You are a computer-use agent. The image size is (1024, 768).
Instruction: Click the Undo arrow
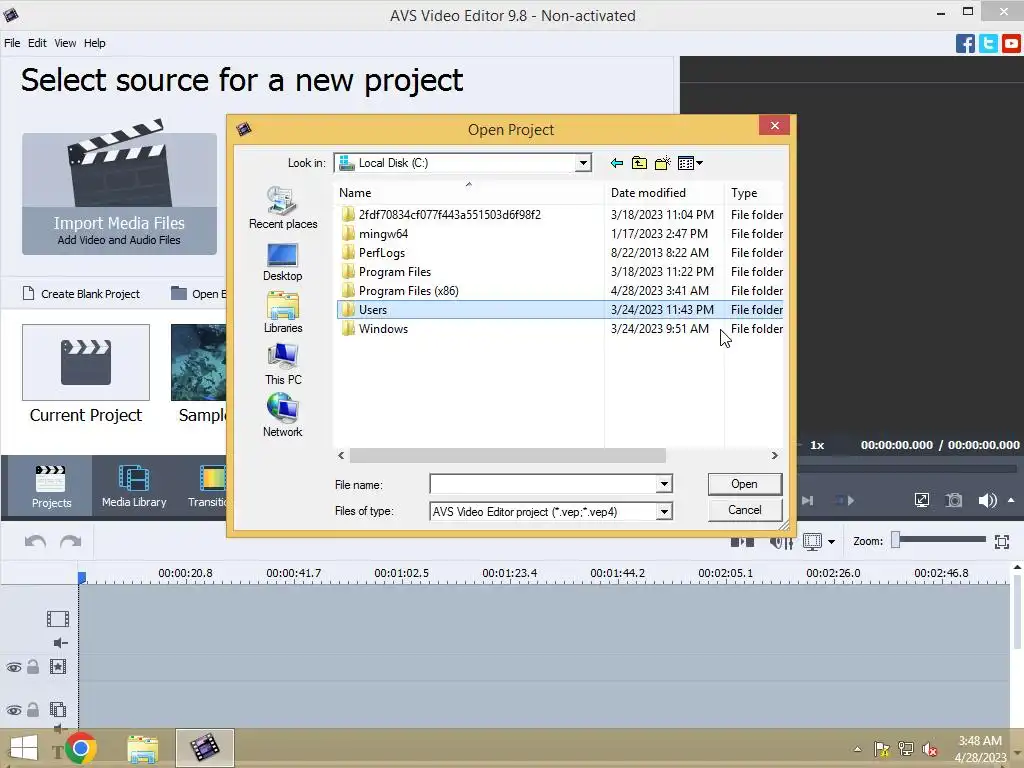coord(35,541)
